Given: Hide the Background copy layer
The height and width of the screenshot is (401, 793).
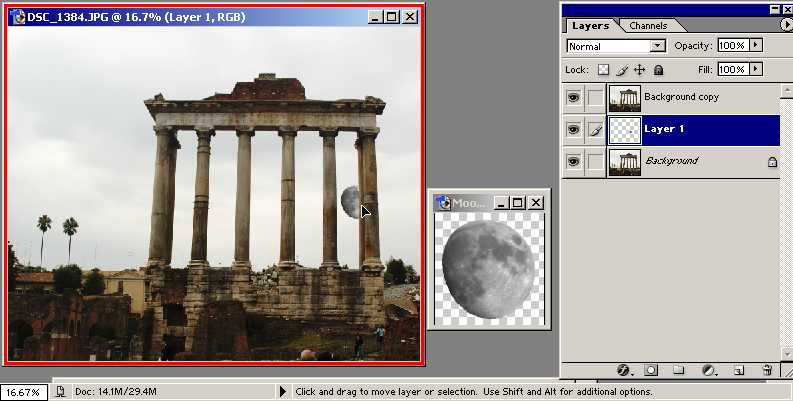Looking at the screenshot, I should 573,98.
